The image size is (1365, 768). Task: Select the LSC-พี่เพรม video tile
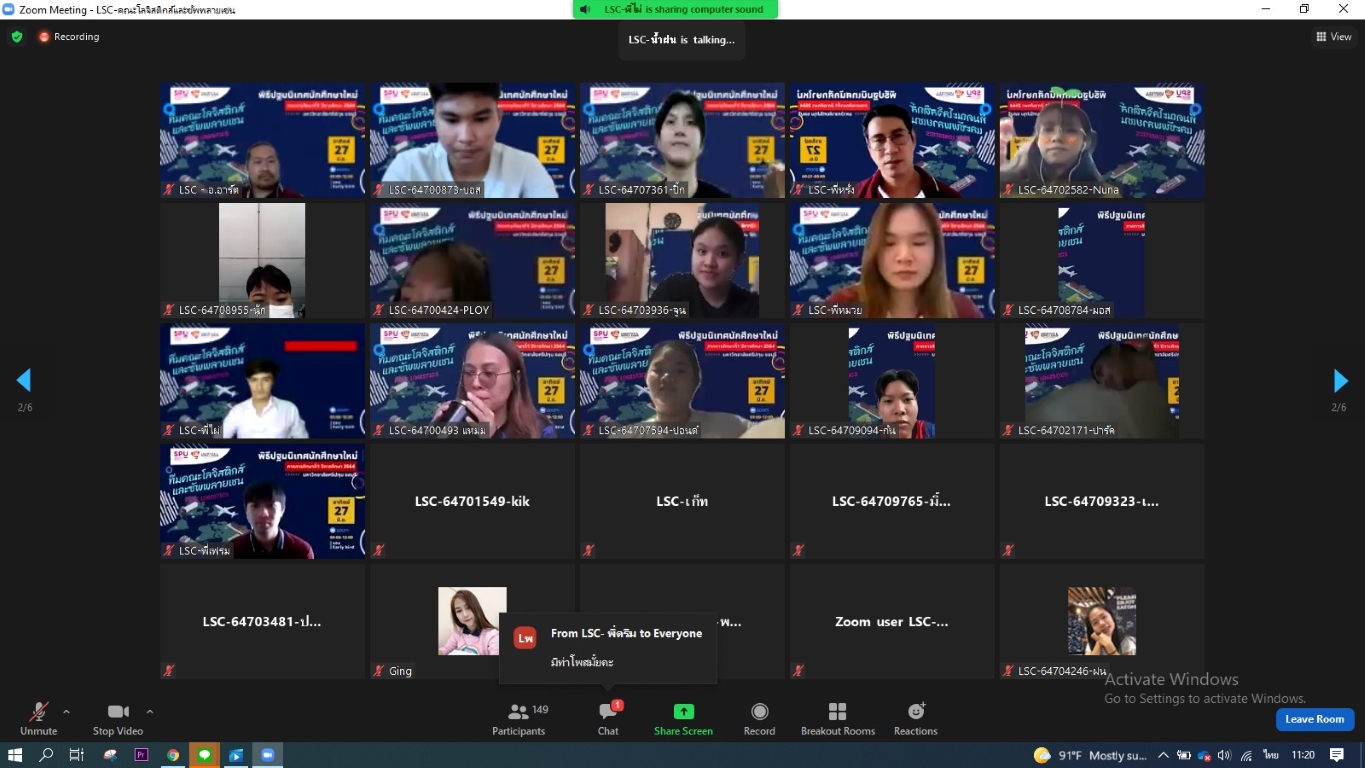[262, 501]
